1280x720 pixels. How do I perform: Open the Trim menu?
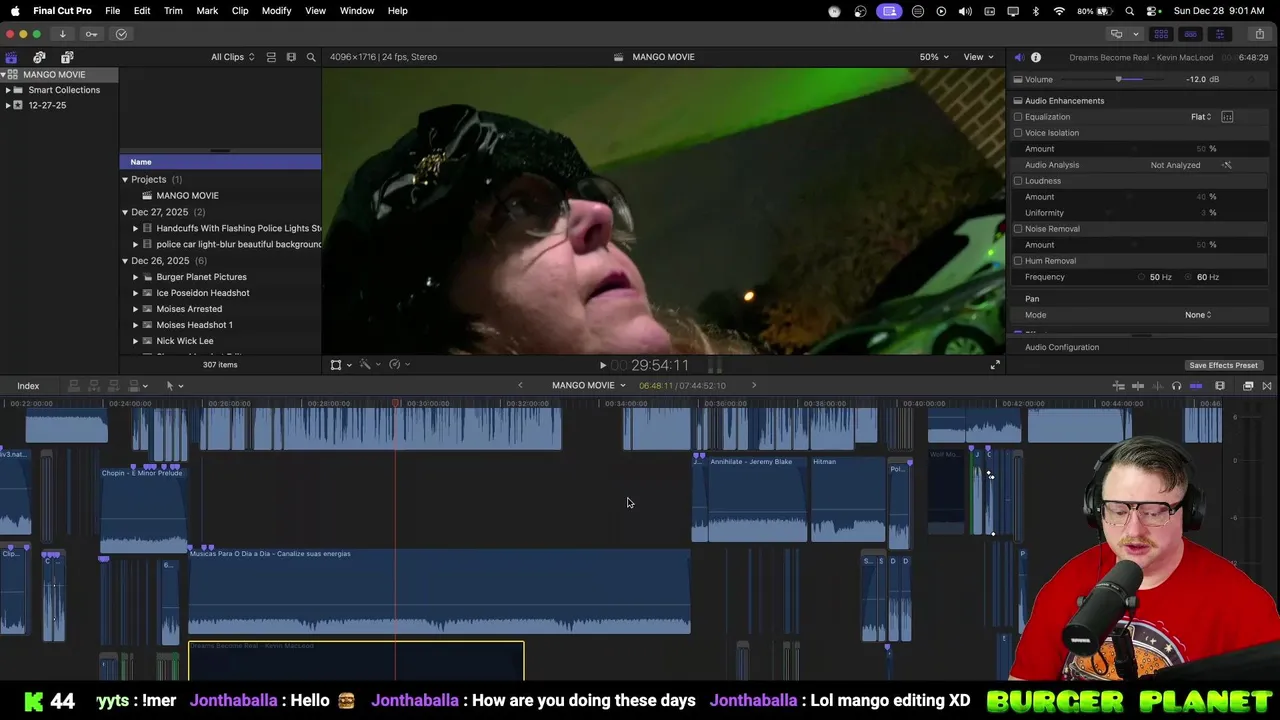tap(173, 11)
